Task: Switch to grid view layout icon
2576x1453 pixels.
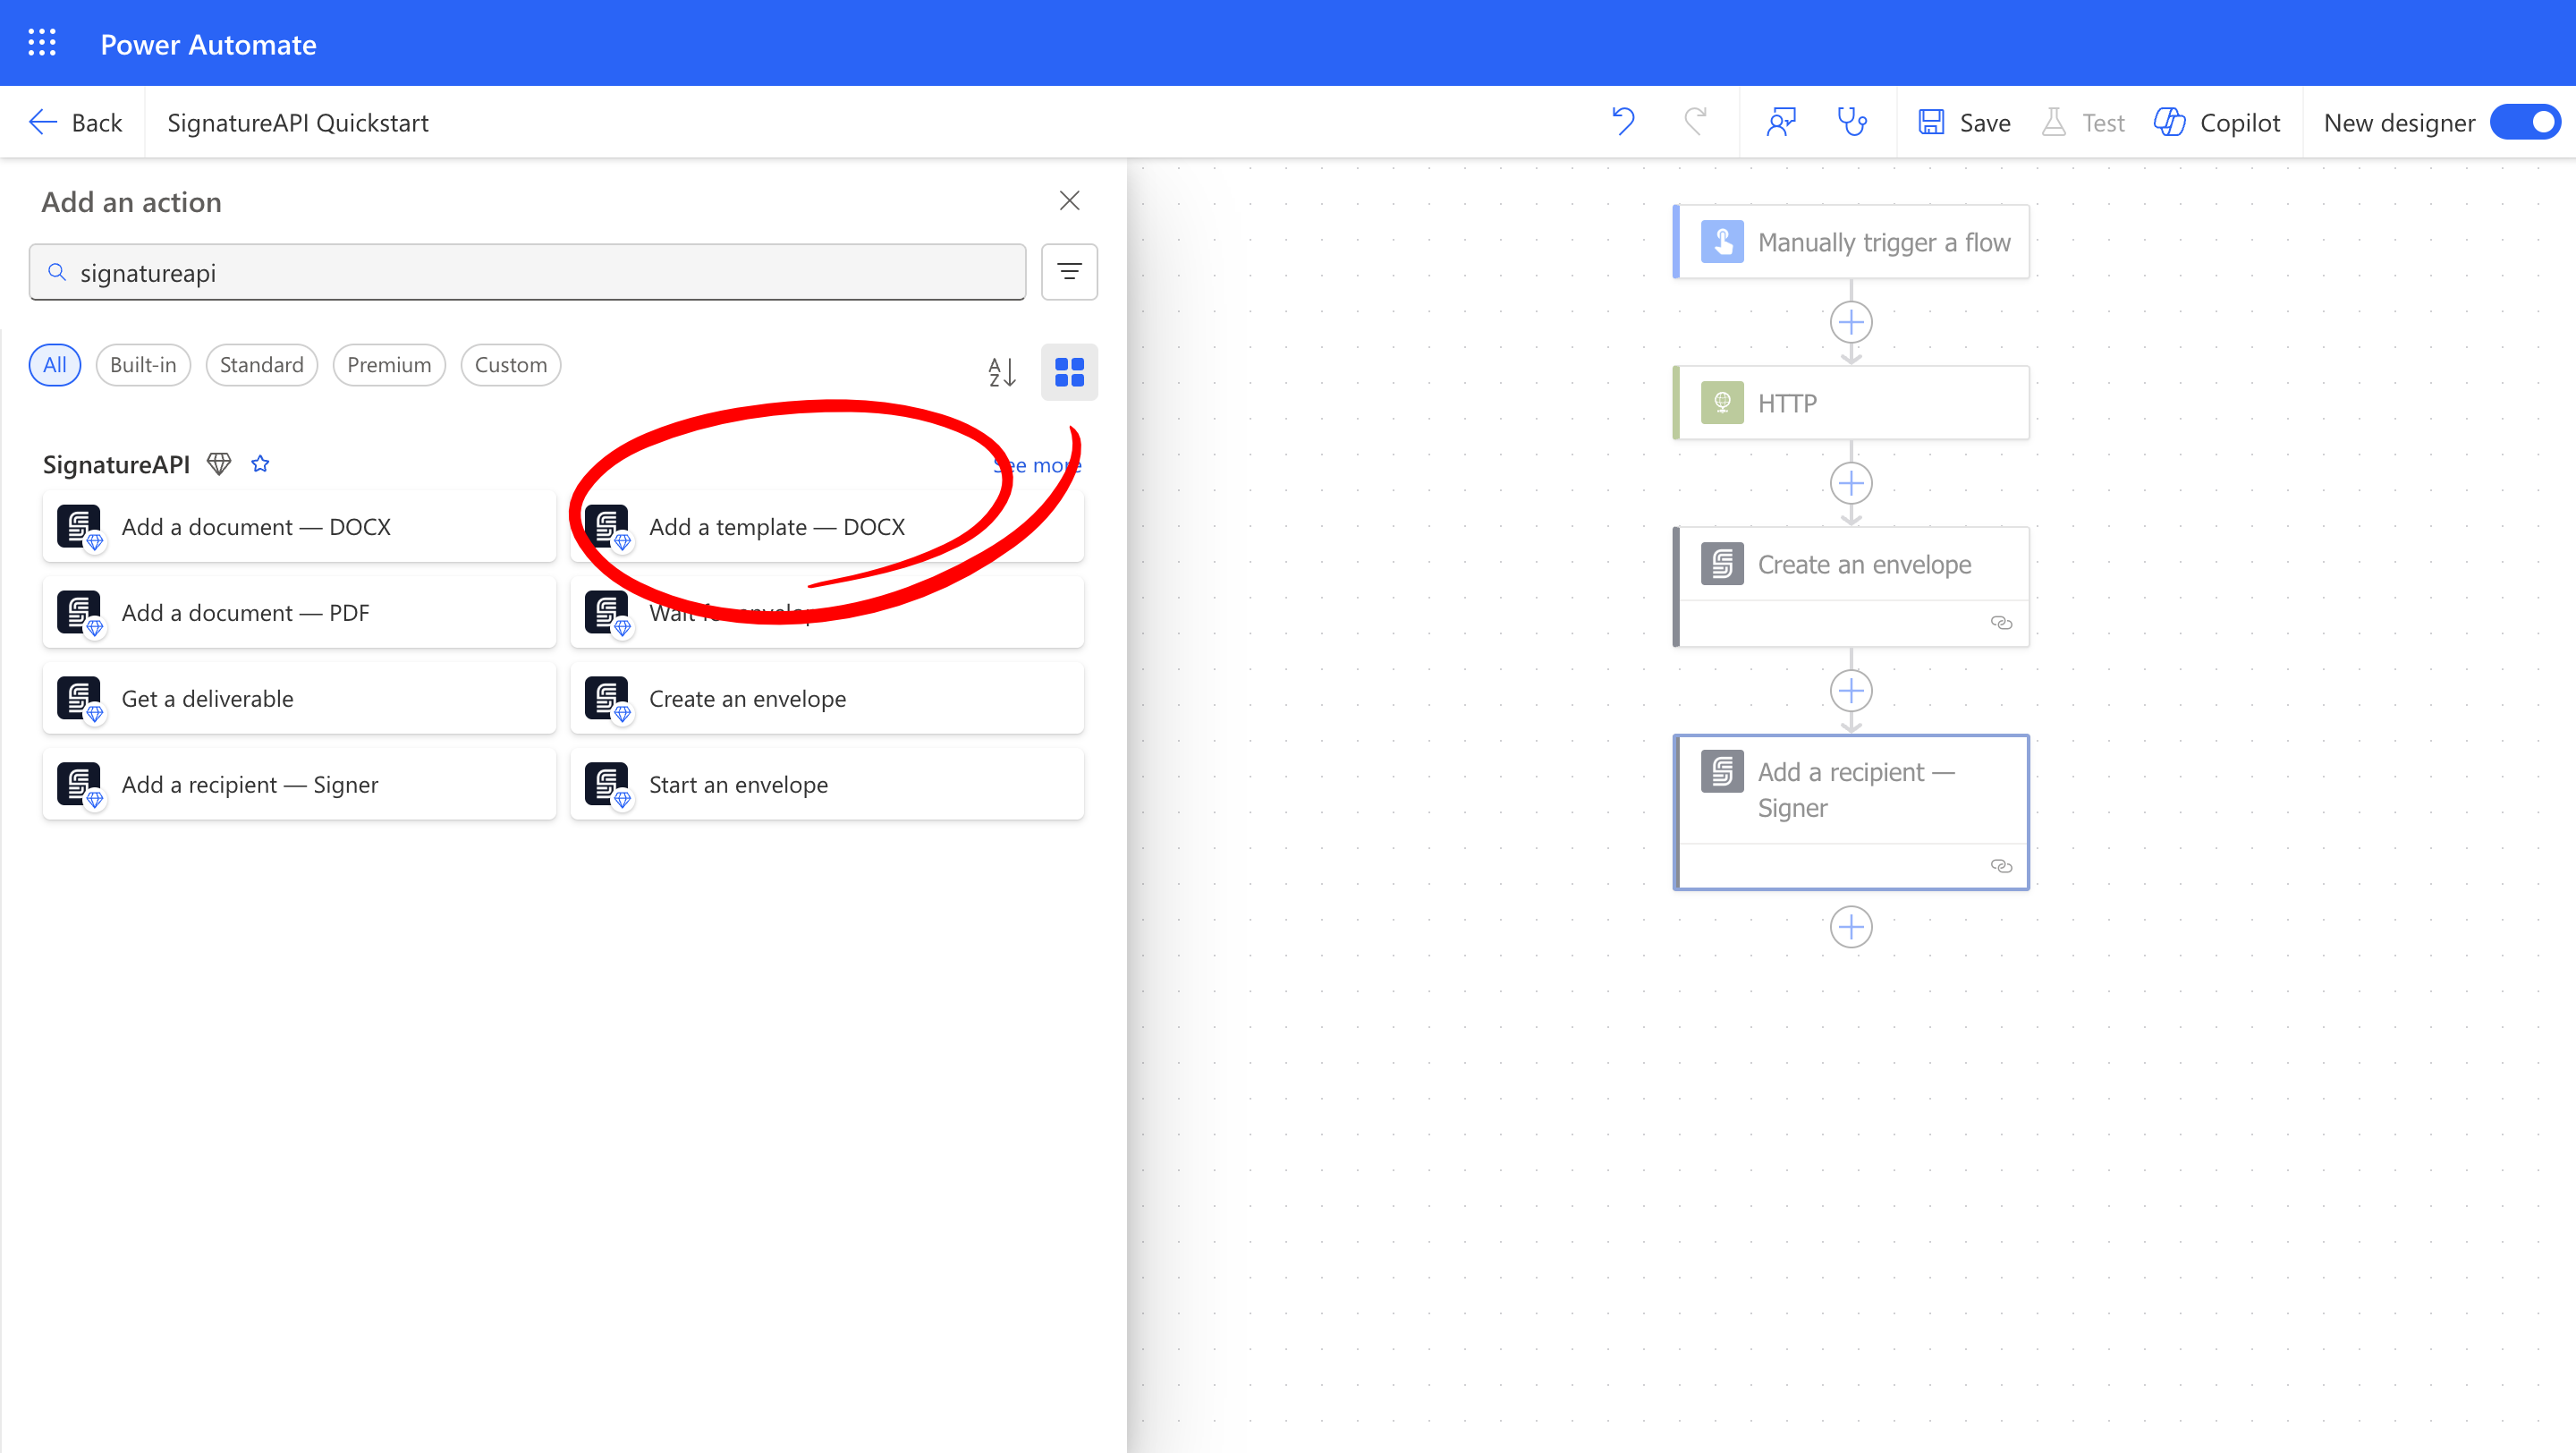Action: (x=1069, y=372)
